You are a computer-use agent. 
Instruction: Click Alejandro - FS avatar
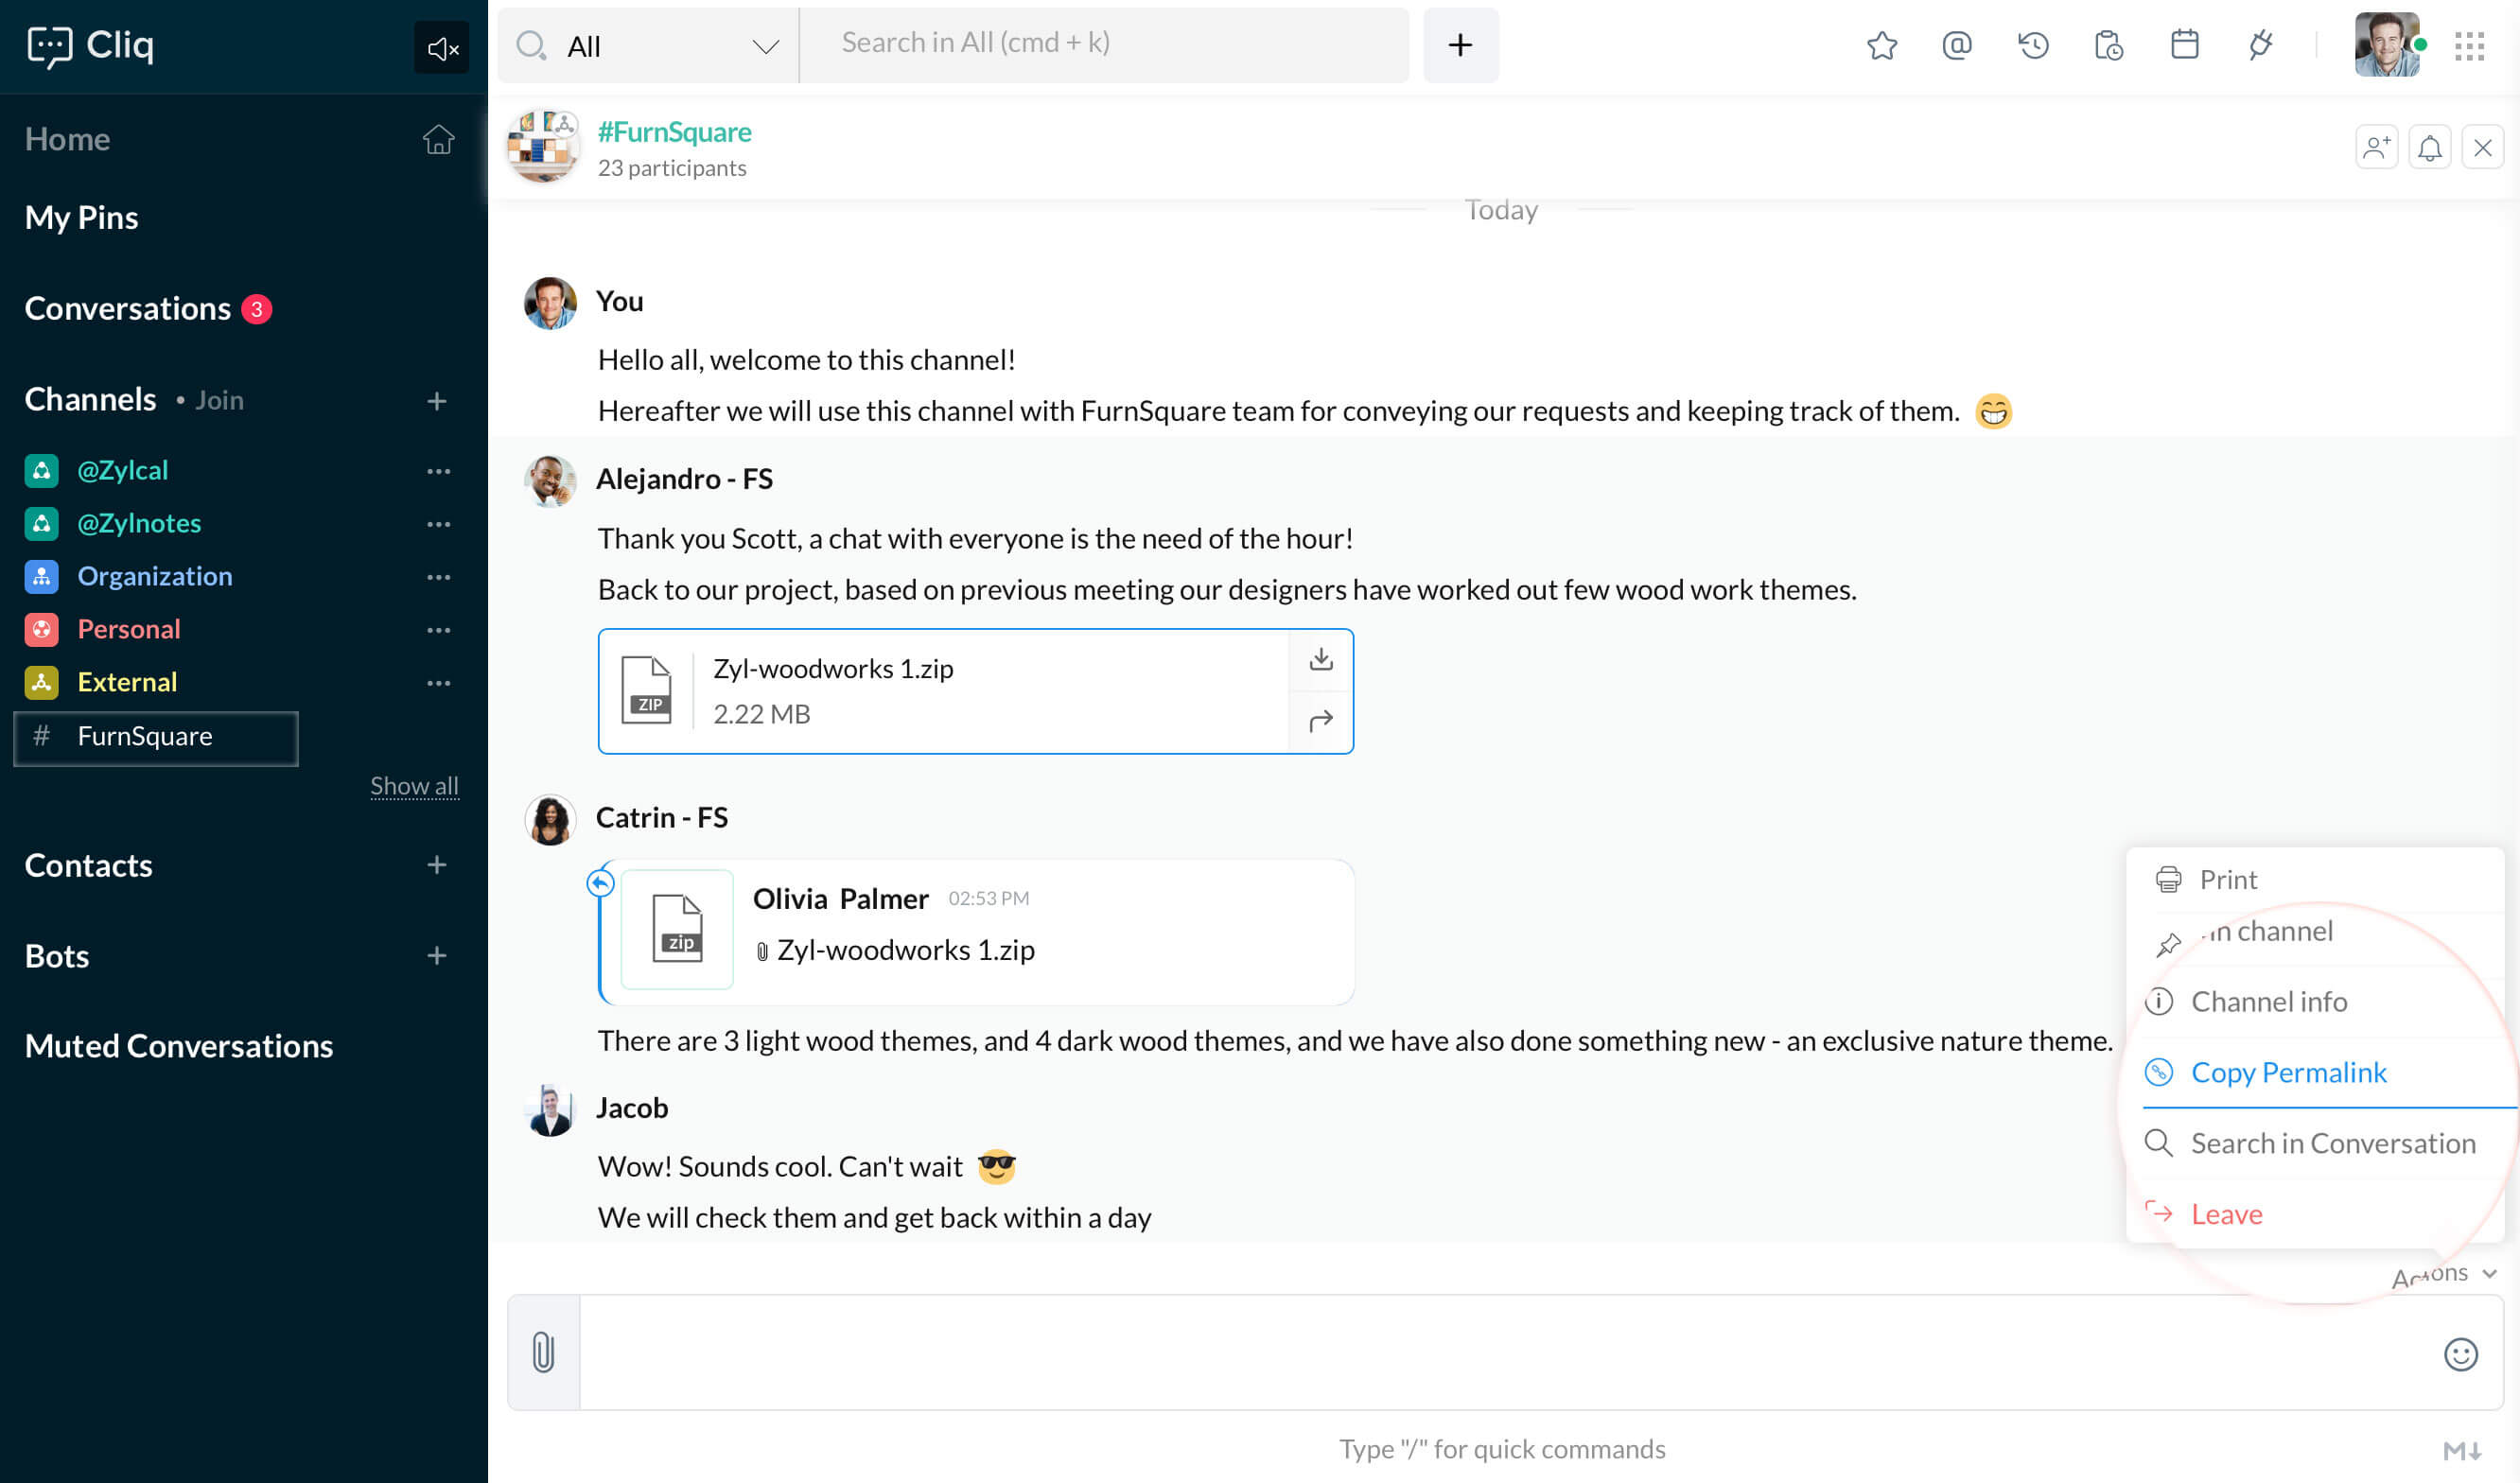[x=550, y=481]
